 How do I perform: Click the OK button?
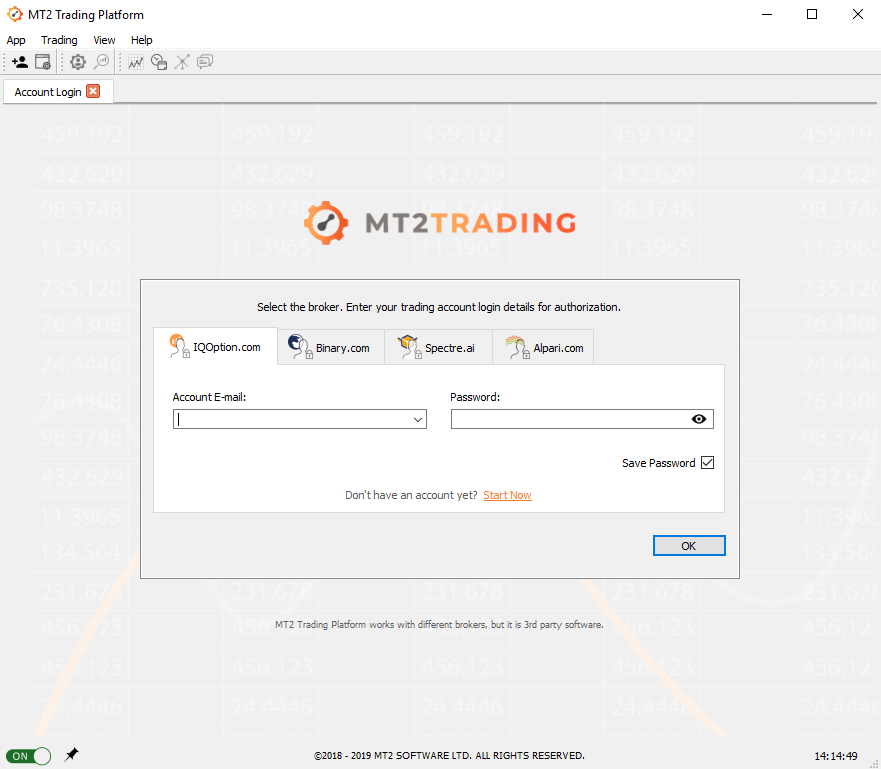click(689, 545)
